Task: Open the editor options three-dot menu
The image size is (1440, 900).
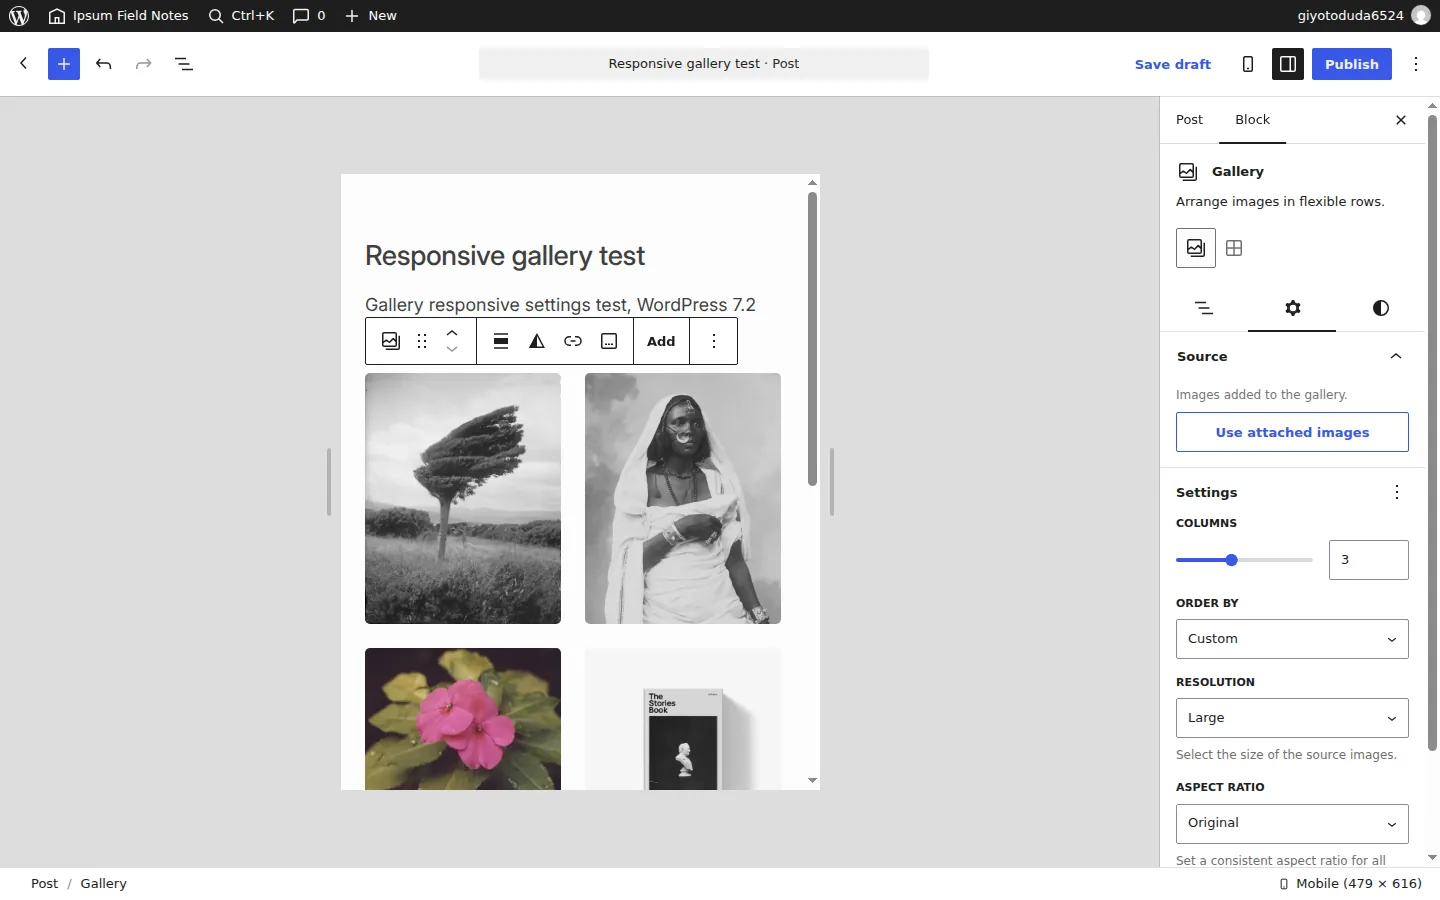Action: click(x=1416, y=64)
